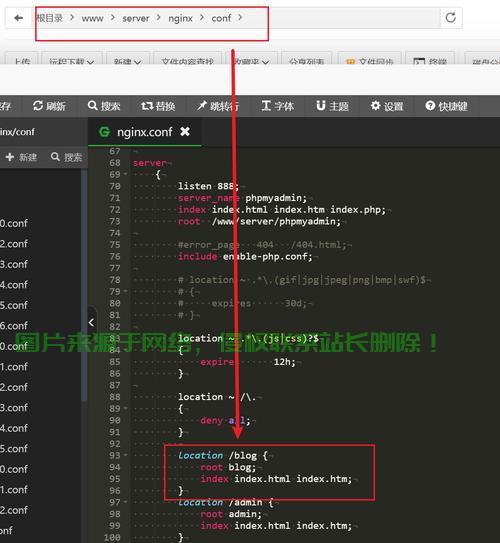Open 设置 settings gear in editor
The image size is (500, 543).
387,106
